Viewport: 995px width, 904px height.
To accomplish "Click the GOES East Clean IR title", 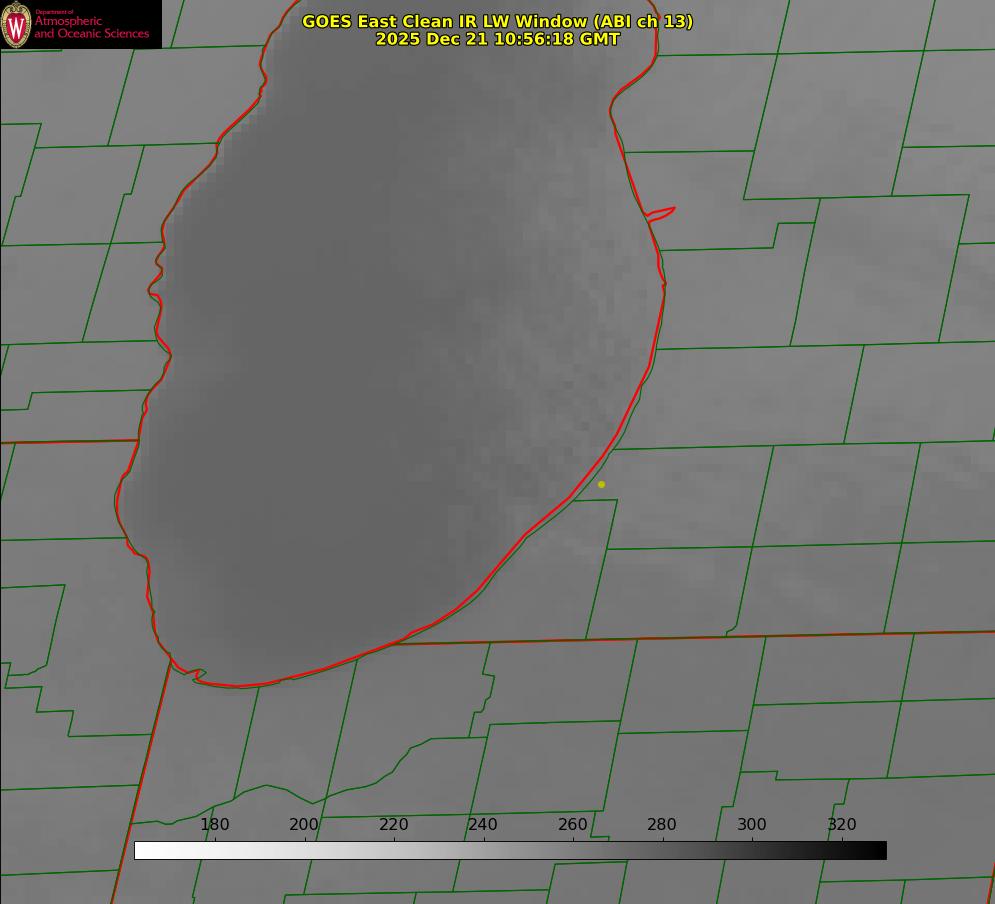I will (497, 21).
